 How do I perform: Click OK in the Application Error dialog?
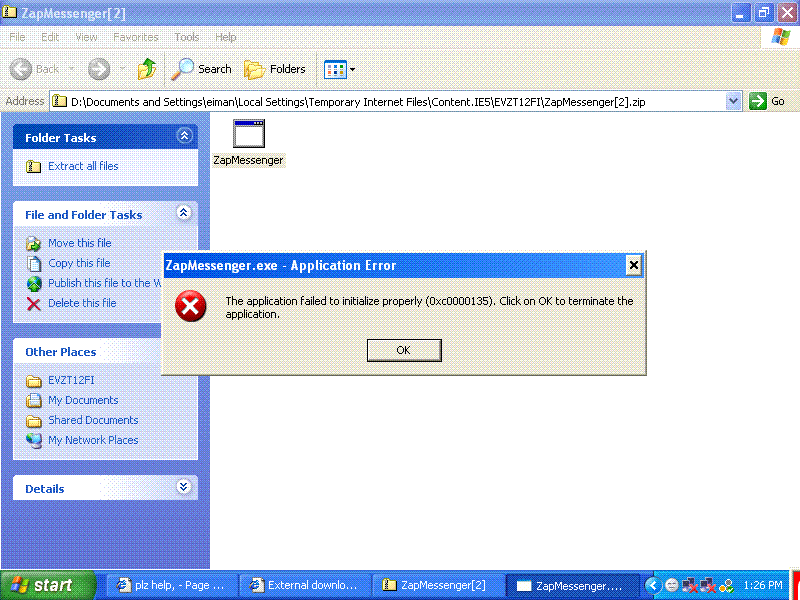[403, 350]
